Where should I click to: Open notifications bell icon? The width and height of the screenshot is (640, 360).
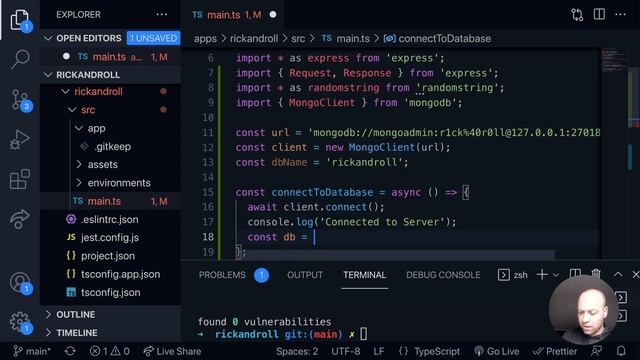click(x=621, y=351)
